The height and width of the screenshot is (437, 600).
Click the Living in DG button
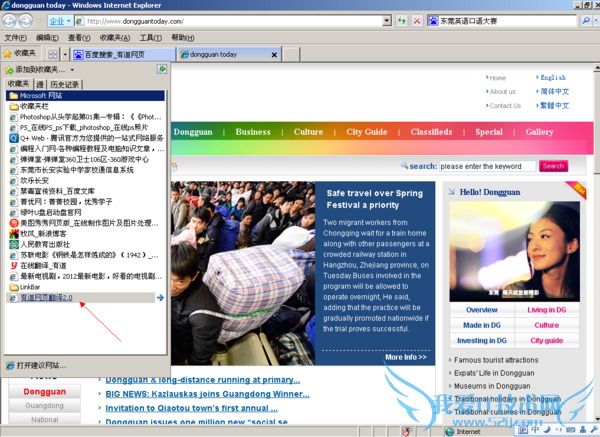[546, 310]
